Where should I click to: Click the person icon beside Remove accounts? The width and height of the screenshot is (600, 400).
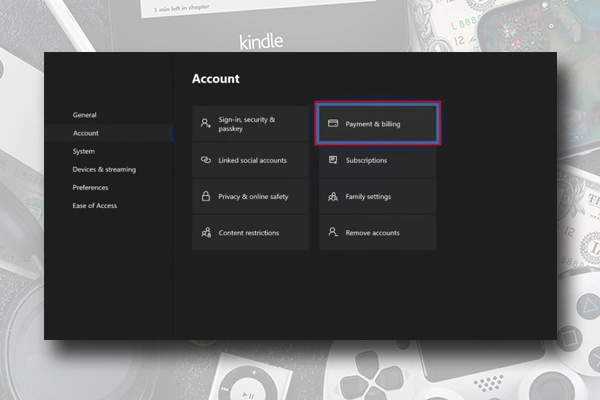(x=333, y=232)
